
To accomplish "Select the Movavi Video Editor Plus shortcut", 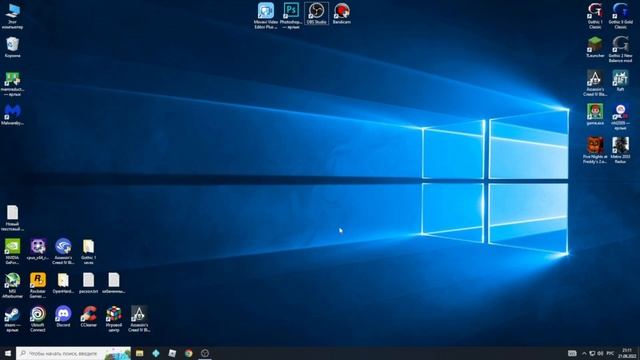I will click(266, 16).
